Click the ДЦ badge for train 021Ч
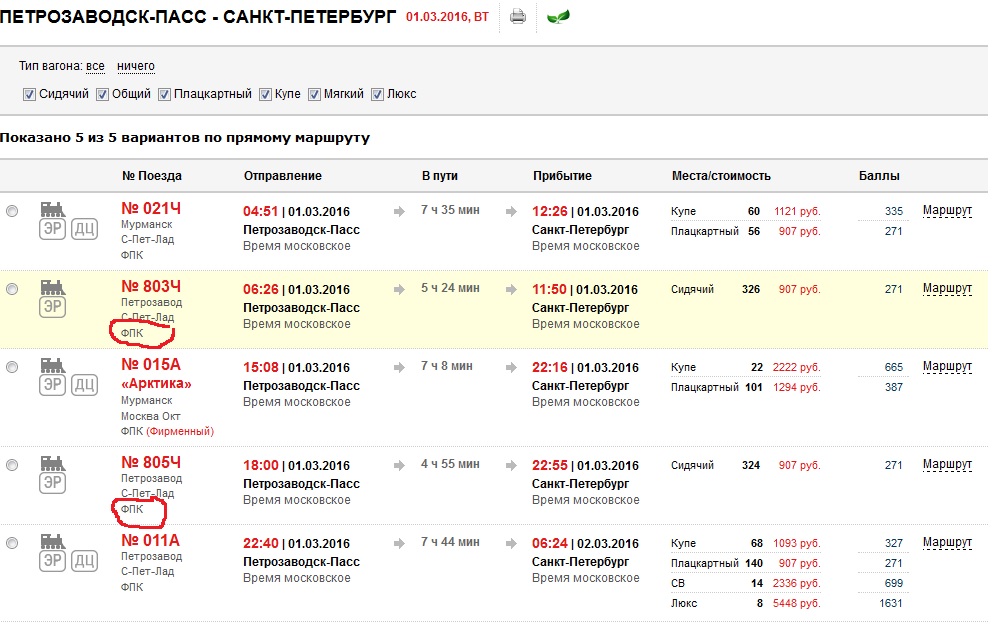Screen dimensions: 1002x636 [x=85, y=230]
